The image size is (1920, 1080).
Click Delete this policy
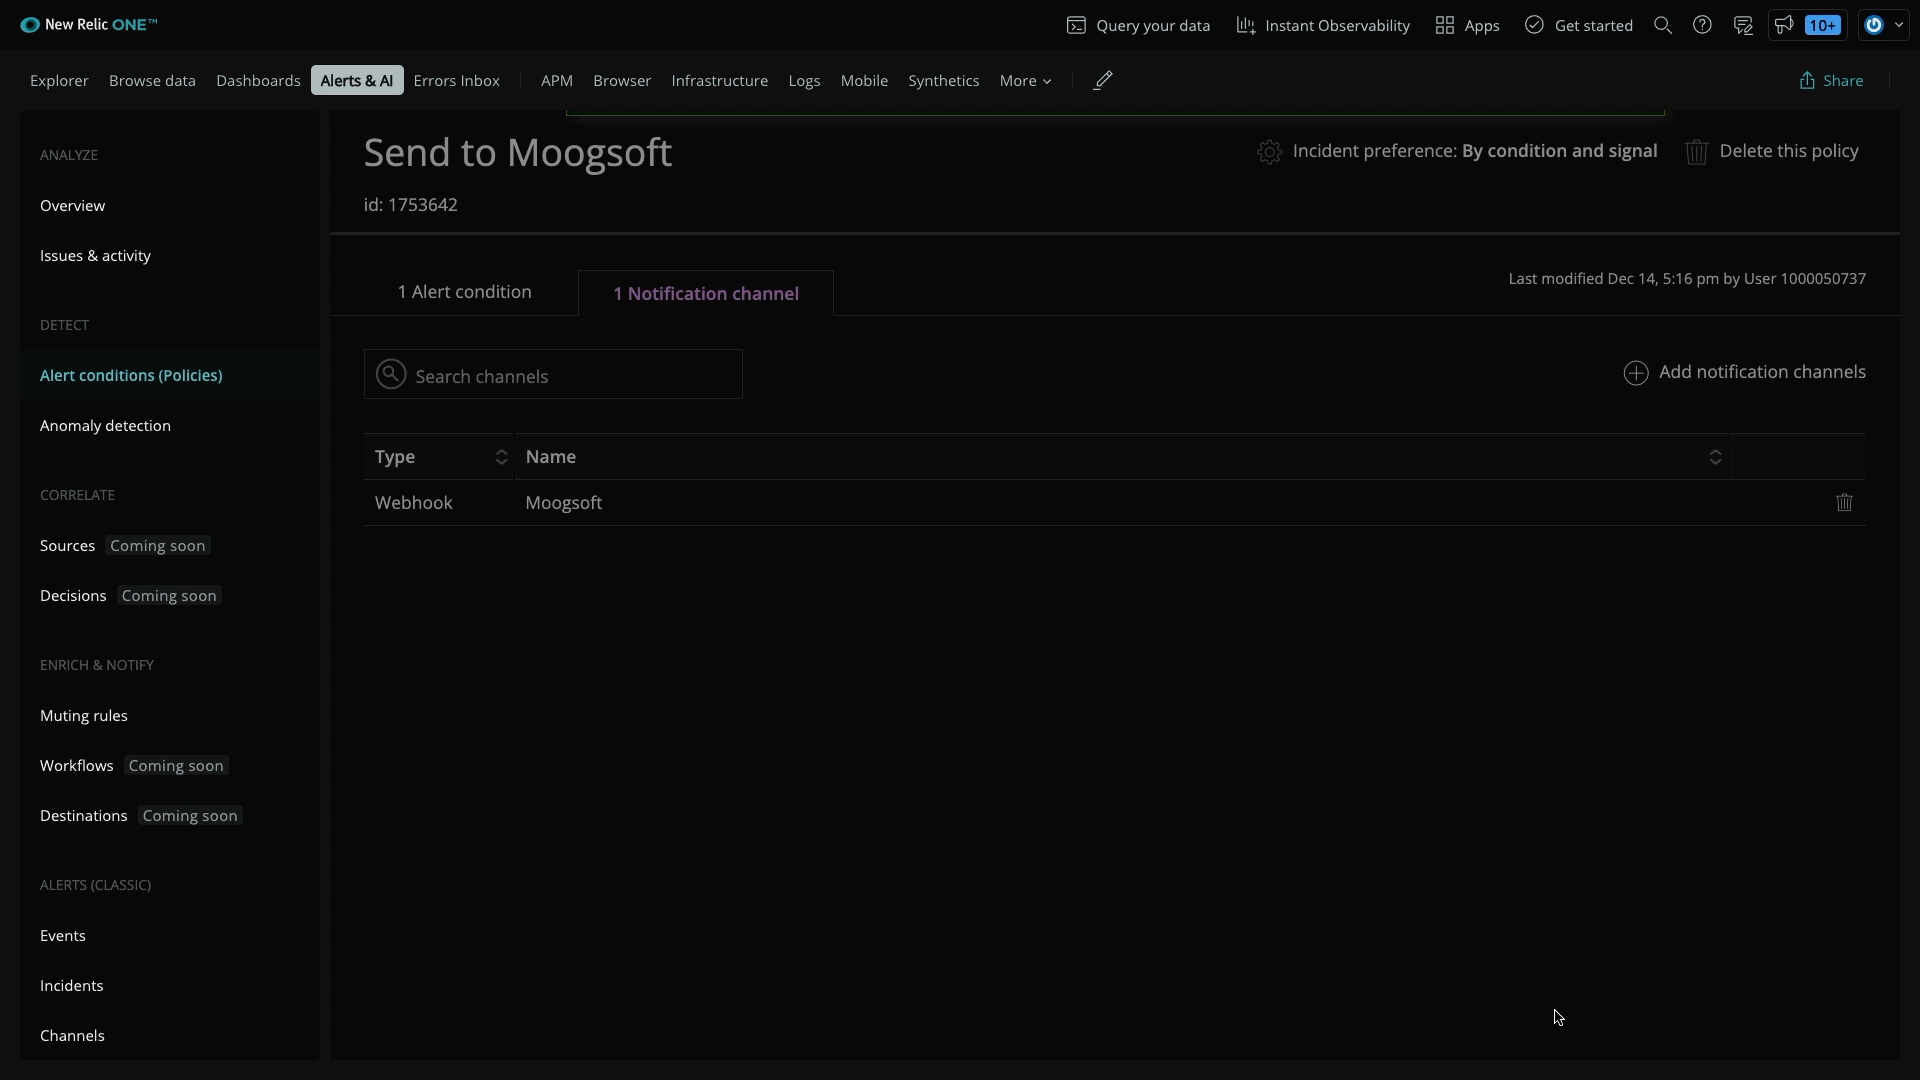pos(1772,152)
